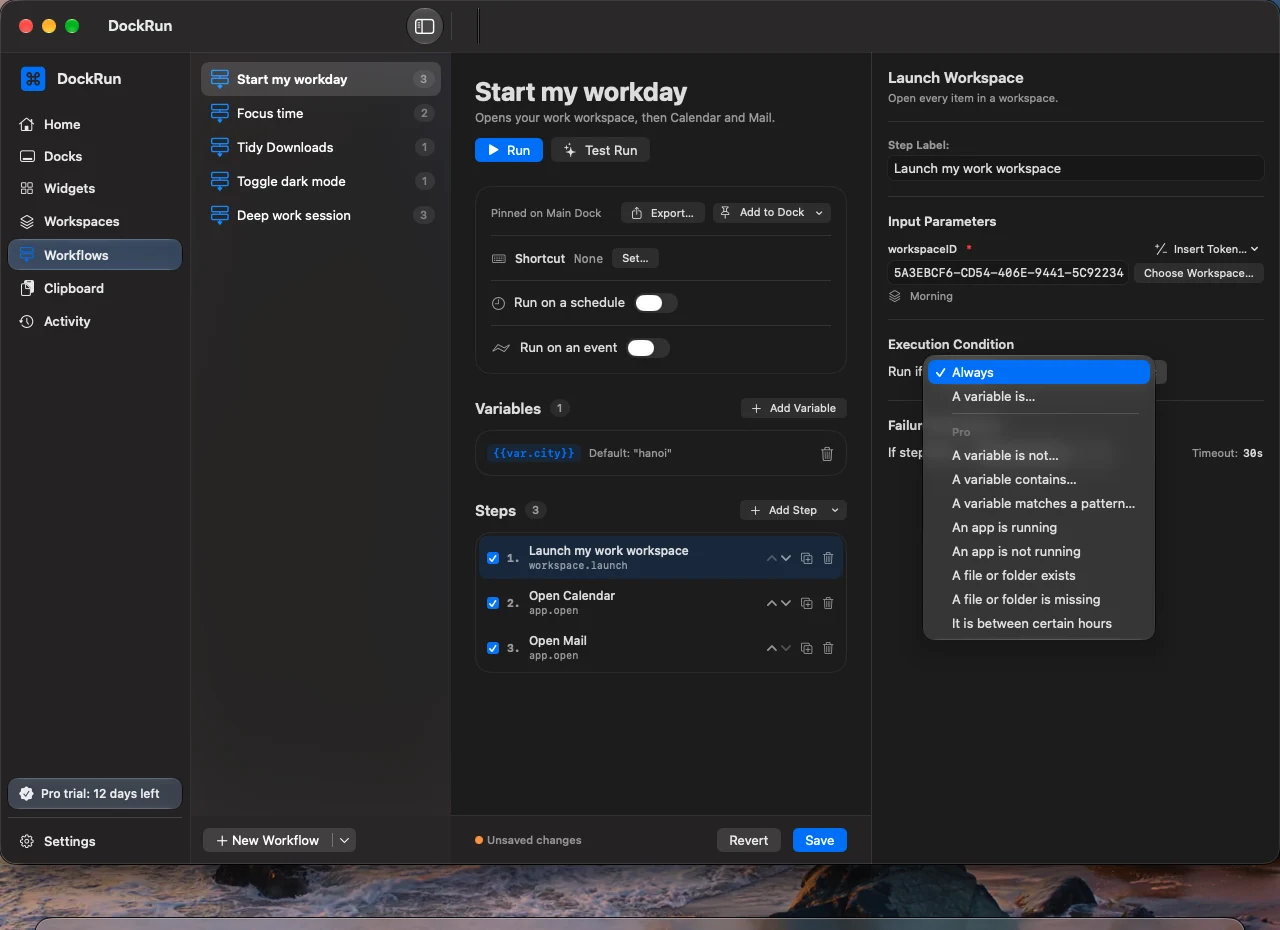Open the Insert Token dropdown
1280x930 pixels.
1207,249
